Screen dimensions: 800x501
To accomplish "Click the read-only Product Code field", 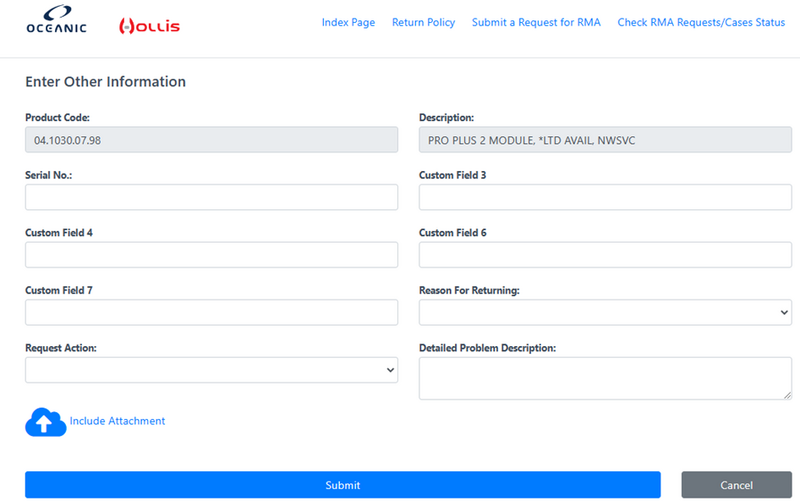I will (211, 140).
